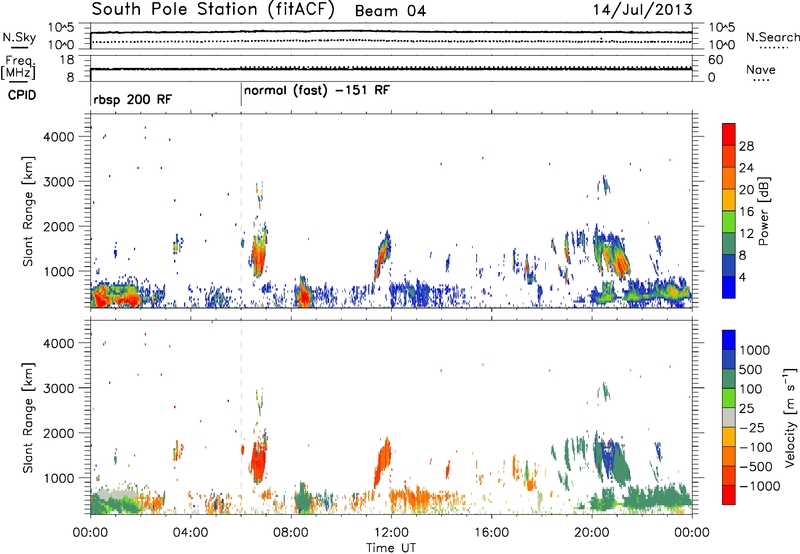Screen dimensions: 800x554
Task: Click the strong power echo near 06:40 UT
Action: tap(259, 255)
